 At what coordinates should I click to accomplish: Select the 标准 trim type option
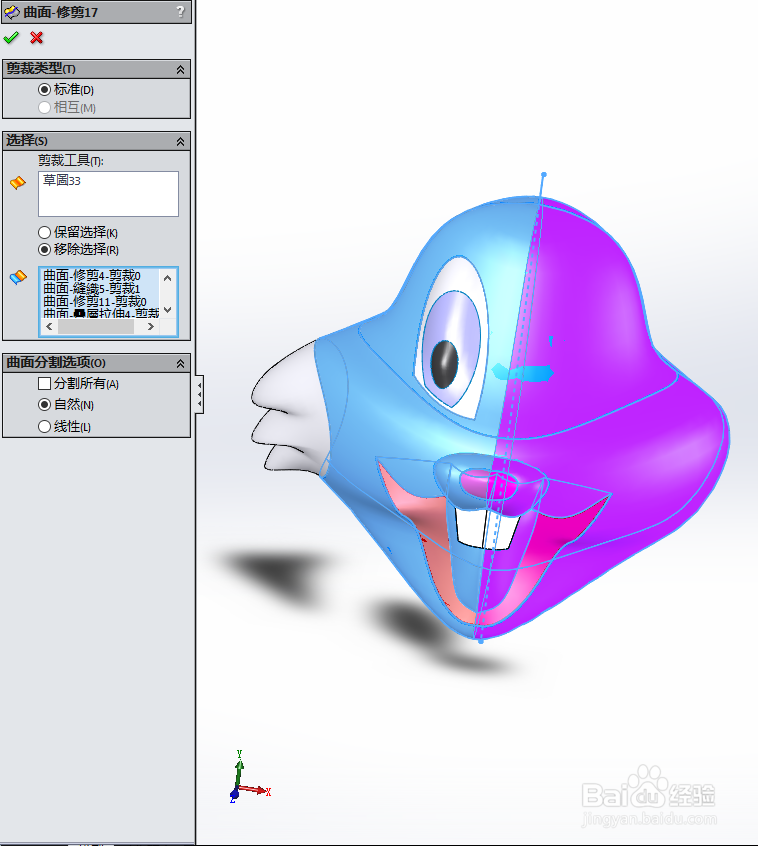click(45, 89)
